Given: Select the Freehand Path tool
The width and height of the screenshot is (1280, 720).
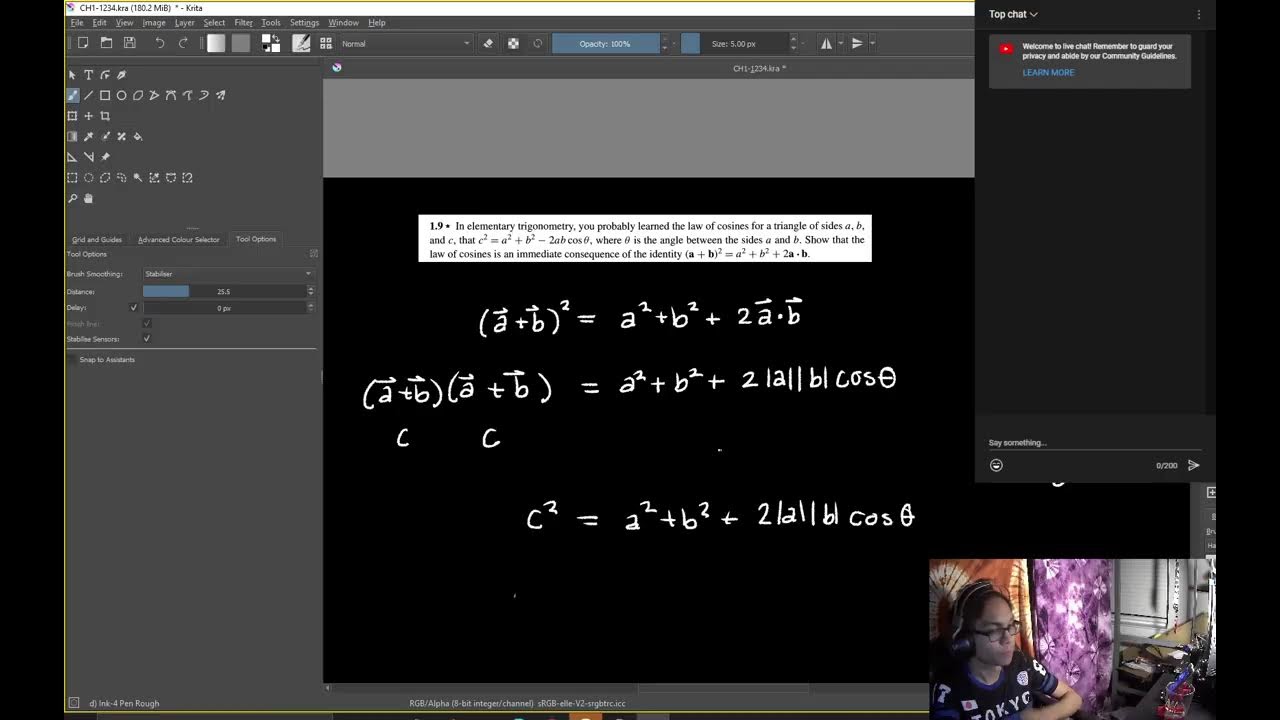Looking at the screenshot, I should point(187,96).
